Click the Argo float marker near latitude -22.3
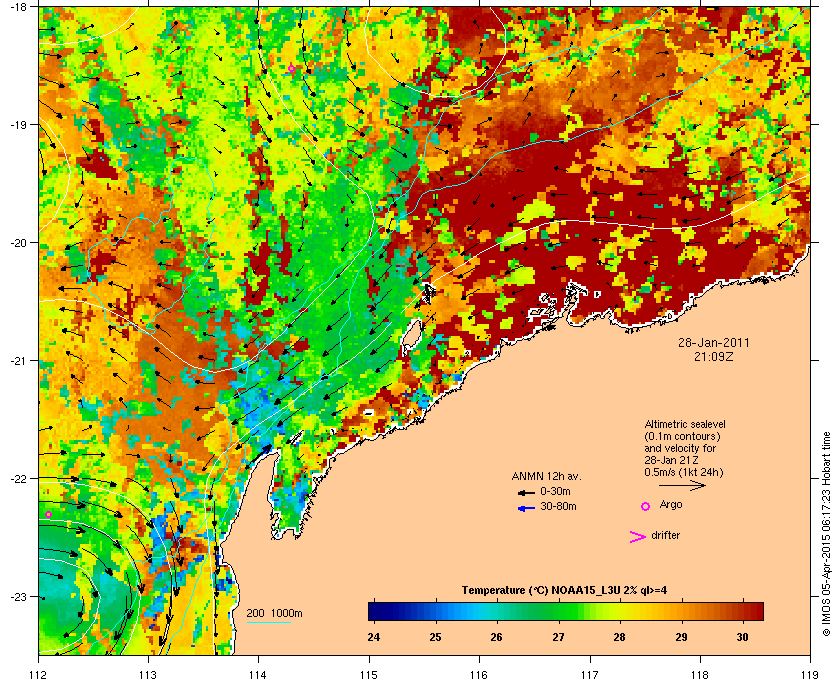840x680 pixels. pos(48,514)
